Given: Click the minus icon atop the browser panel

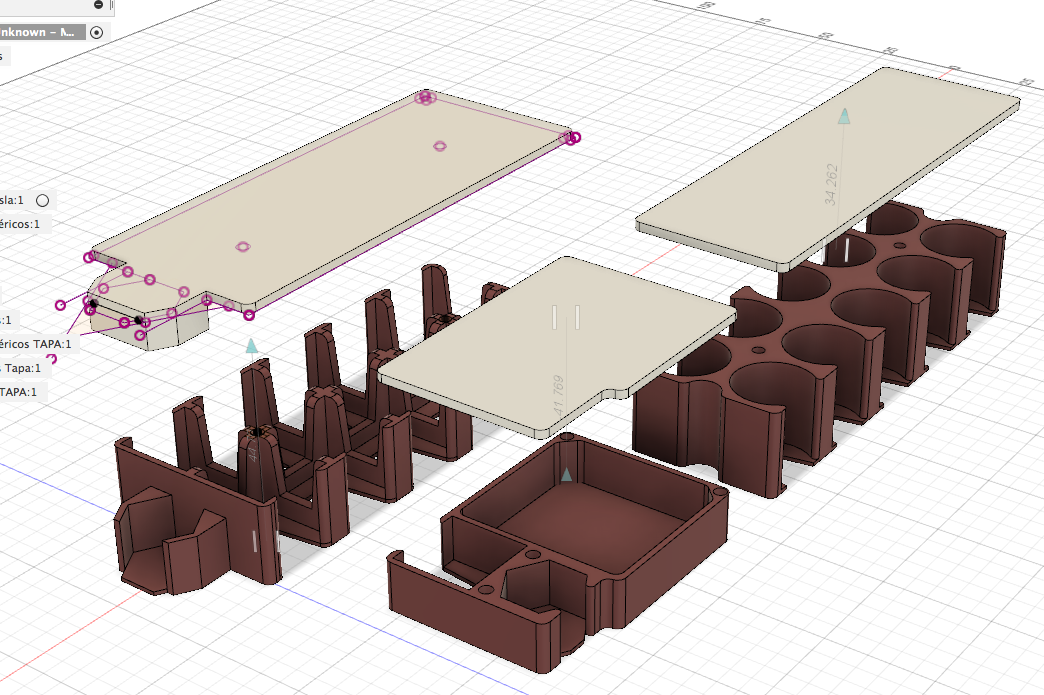Looking at the screenshot, I should (99, 5).
